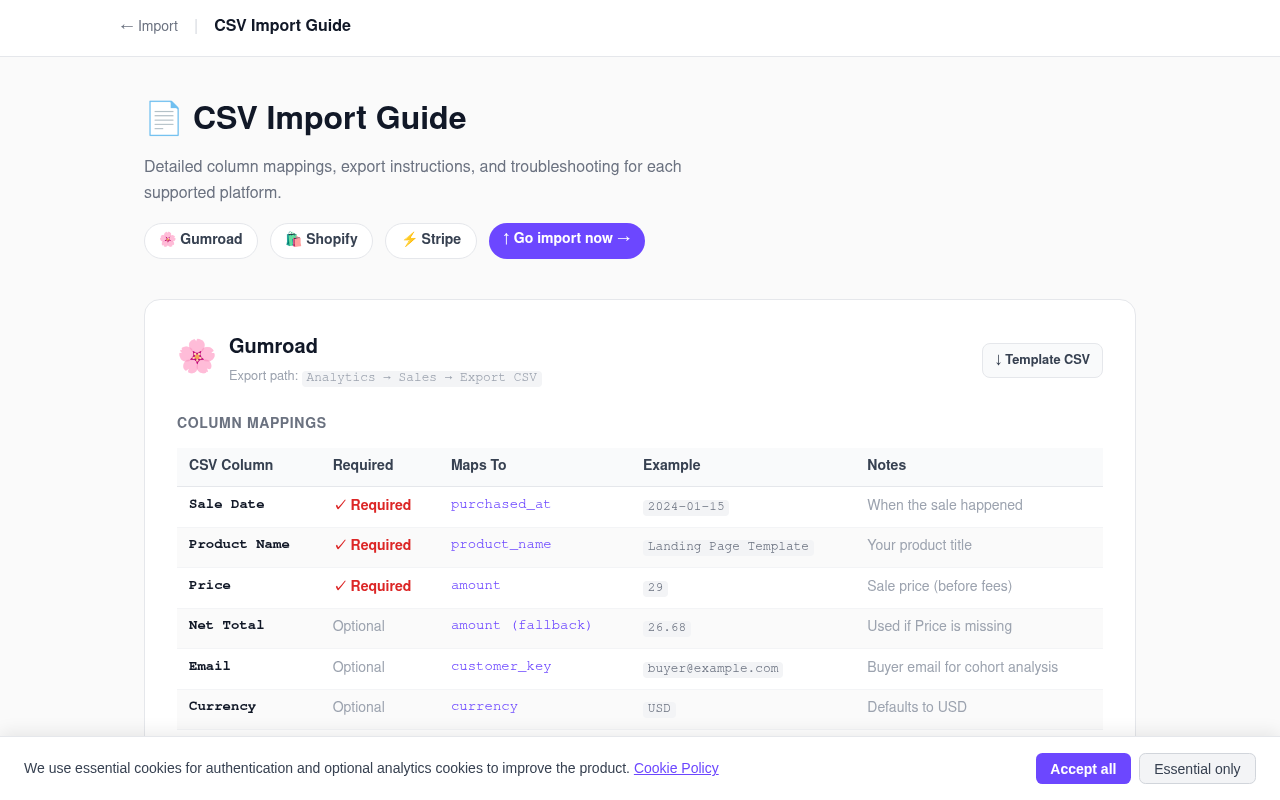
Task: Jump to the Shopify section chip
Action: [x=321, y=240]
